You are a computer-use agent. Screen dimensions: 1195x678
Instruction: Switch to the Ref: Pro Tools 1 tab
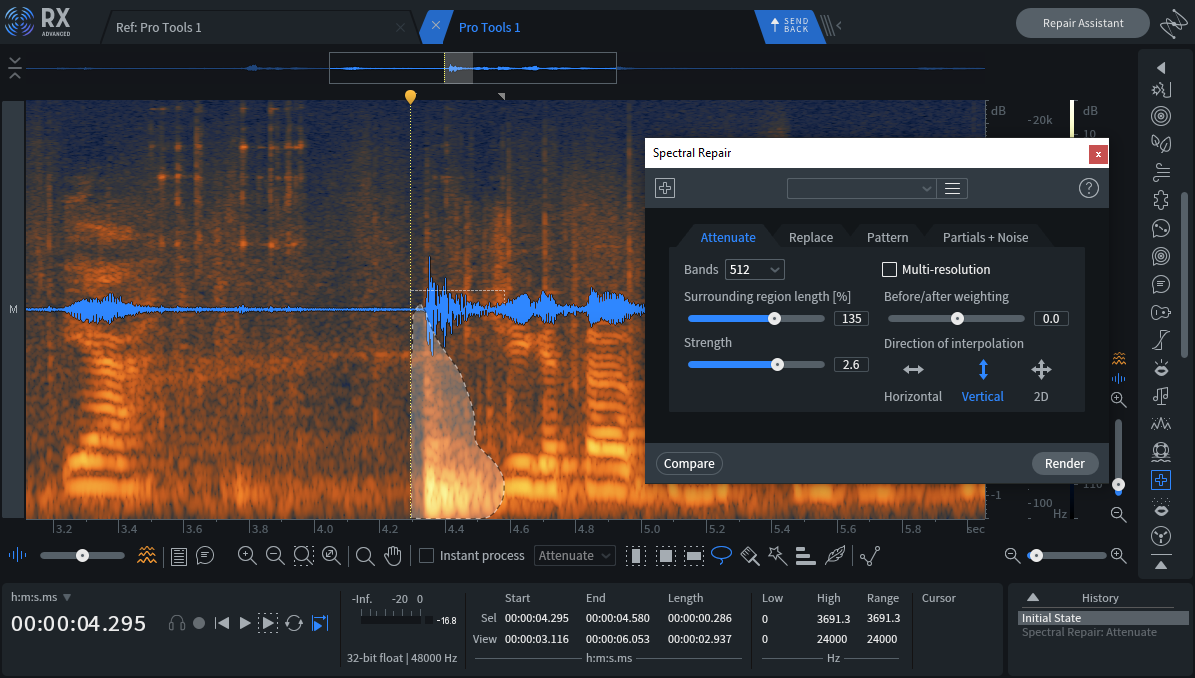pyautogui.click(x=159, y=27)
